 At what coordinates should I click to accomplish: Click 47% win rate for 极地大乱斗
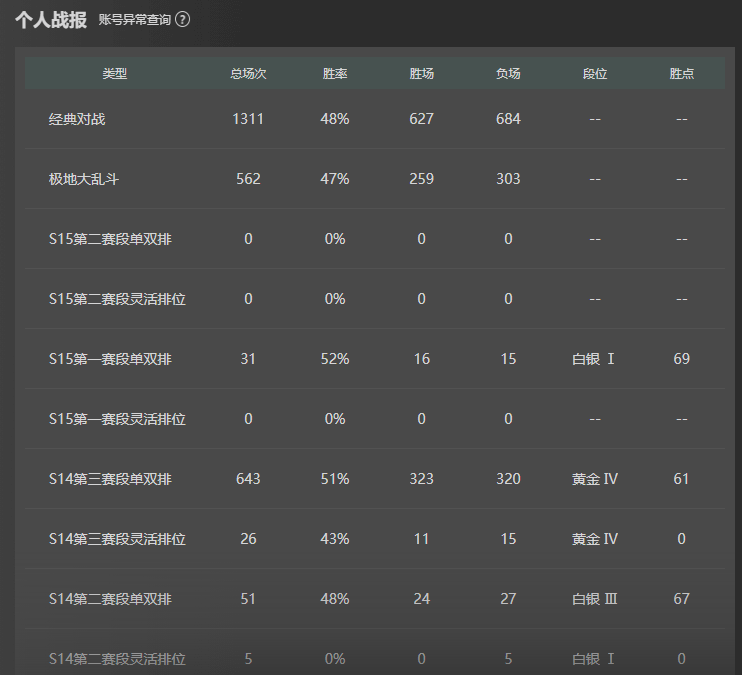[x=335, y=179]
